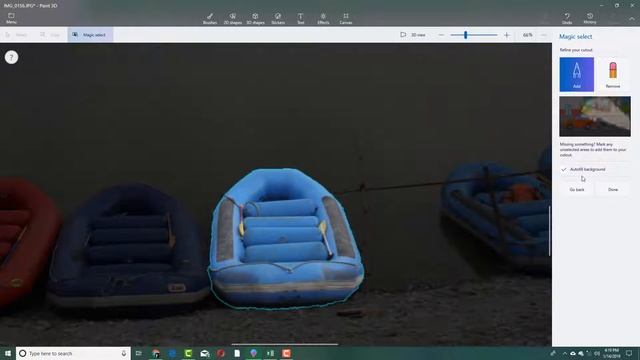Viewport: 640px width, 360px height.
Task: Toggle 3D view mode
Action: point(413,35)
